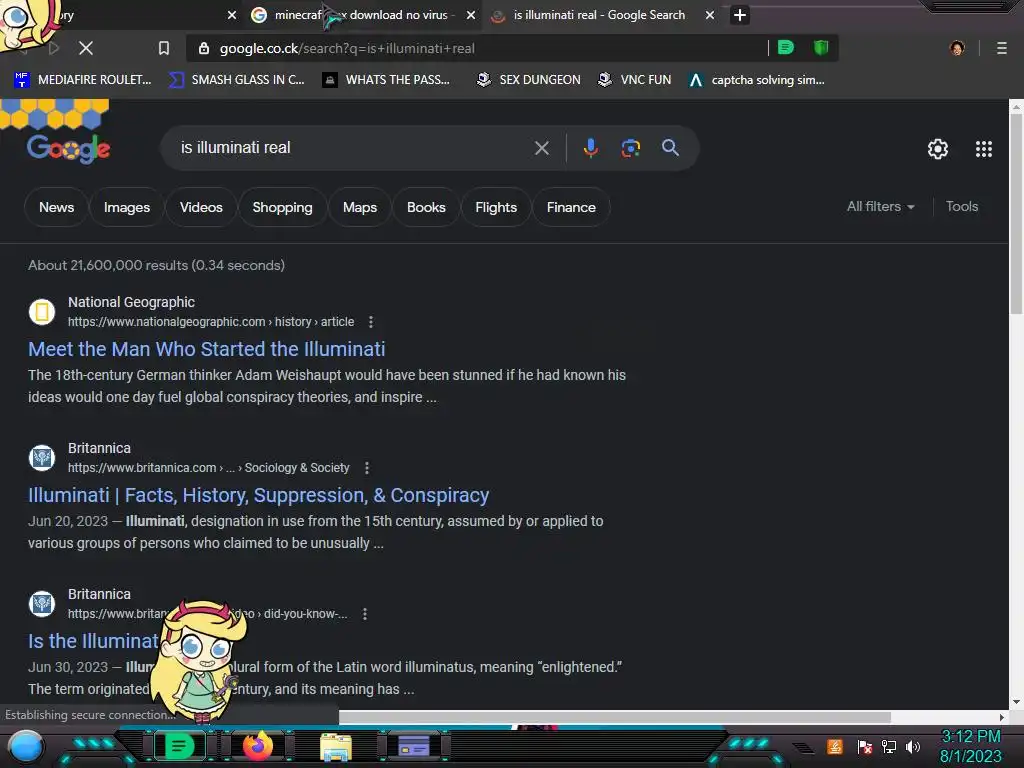Open the MEDIAFIRE ROULET... bookmark
Image resolution: width=1024 pixels, height=768 pixels.
coord(82,80)
